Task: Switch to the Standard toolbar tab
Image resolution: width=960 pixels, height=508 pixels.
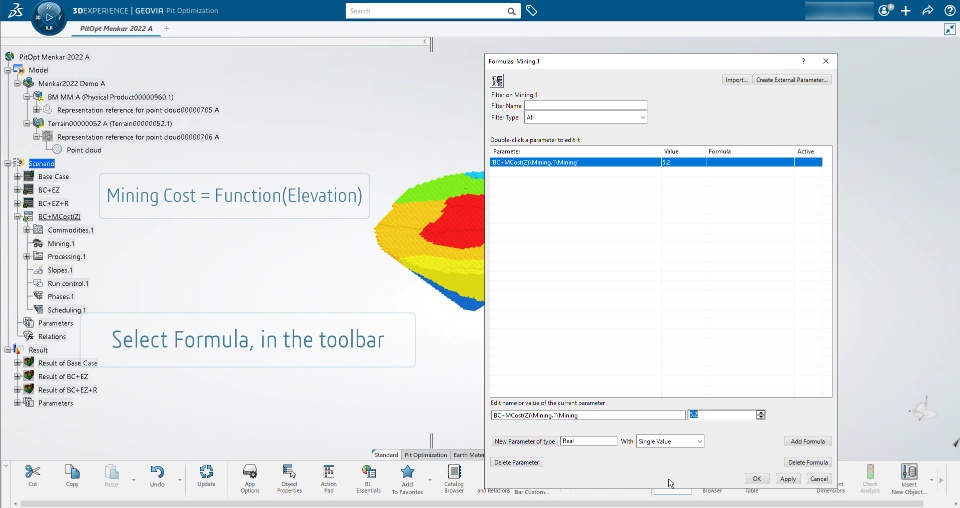Action: pos(386,455)
